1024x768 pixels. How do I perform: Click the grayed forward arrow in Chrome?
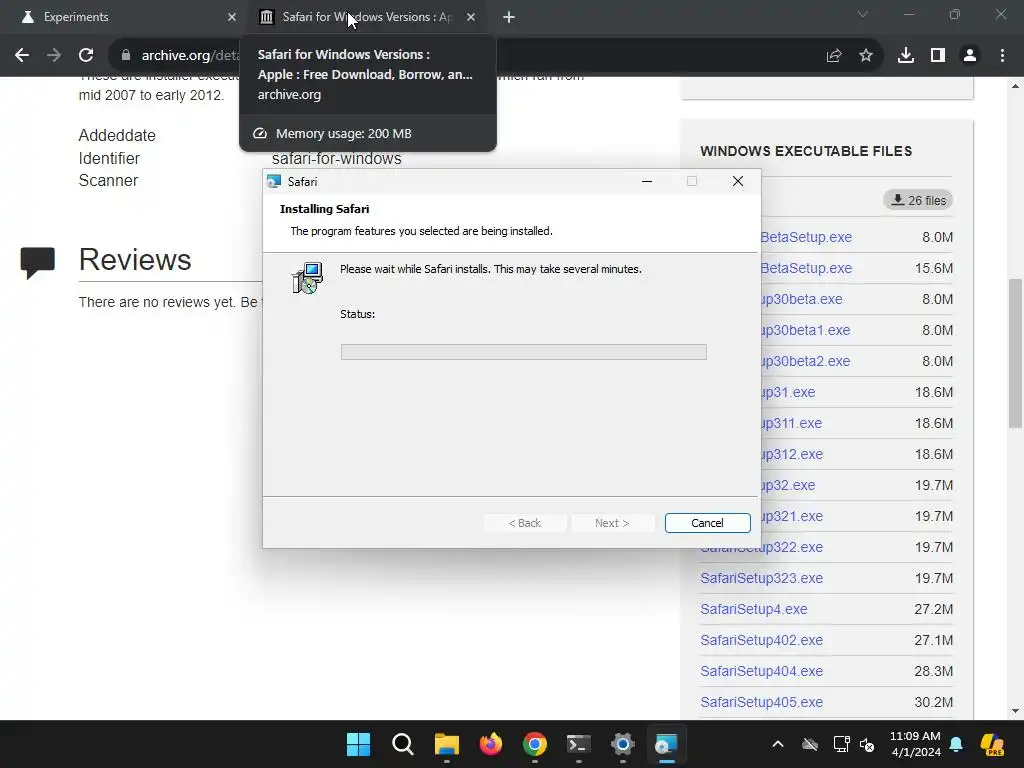pyautogui.click(x=54, y=56)
